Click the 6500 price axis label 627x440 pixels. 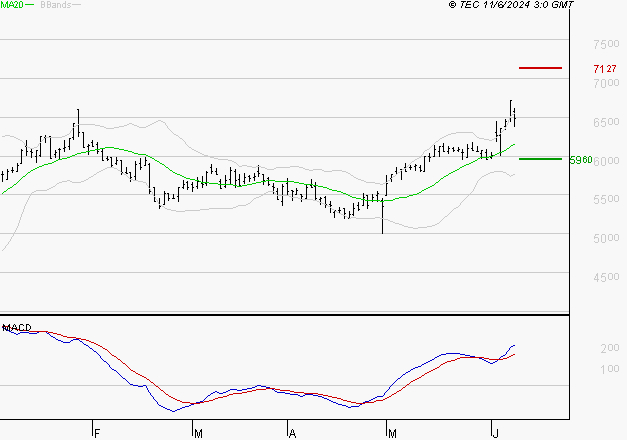(x=606, y=122)
